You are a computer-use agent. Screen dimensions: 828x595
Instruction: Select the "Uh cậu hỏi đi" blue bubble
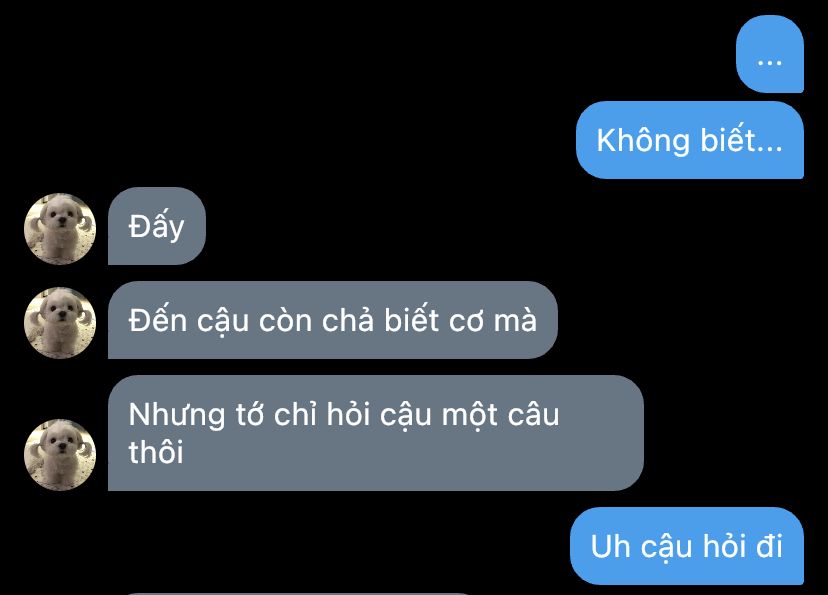(x=686, y=546)
